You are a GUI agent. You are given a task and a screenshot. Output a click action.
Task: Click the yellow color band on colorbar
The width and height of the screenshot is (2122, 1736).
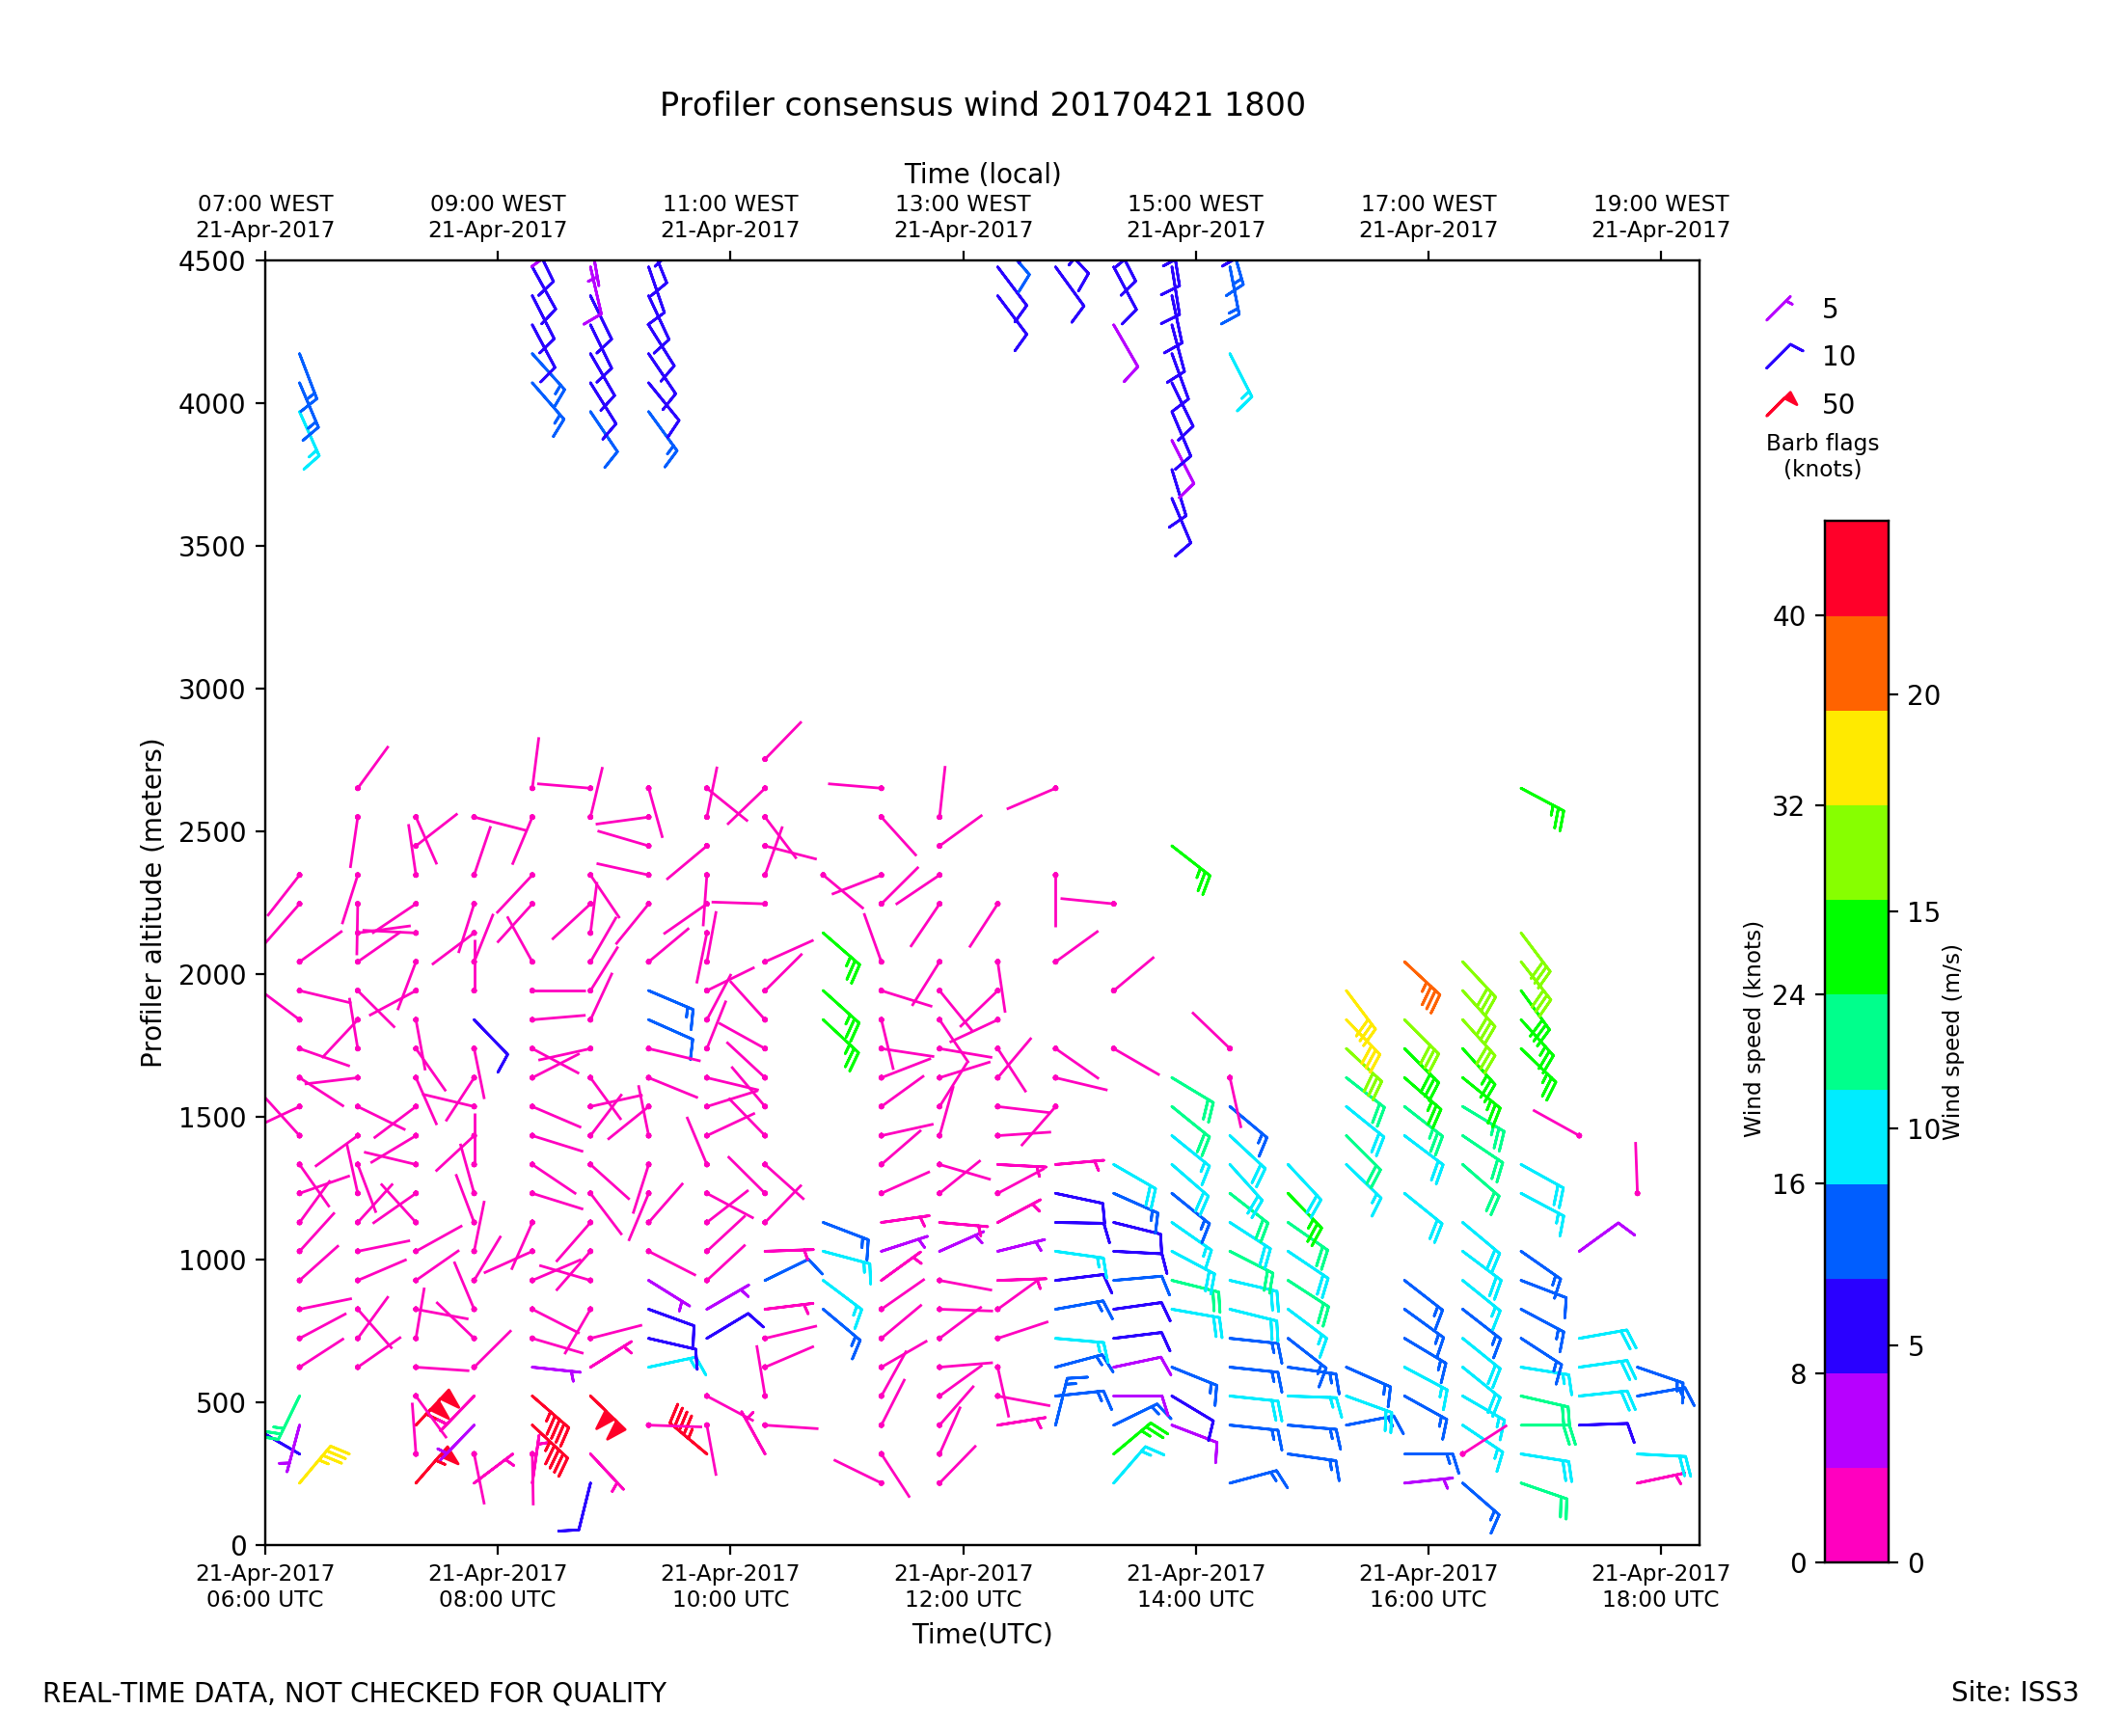(x=1856, y=758)
